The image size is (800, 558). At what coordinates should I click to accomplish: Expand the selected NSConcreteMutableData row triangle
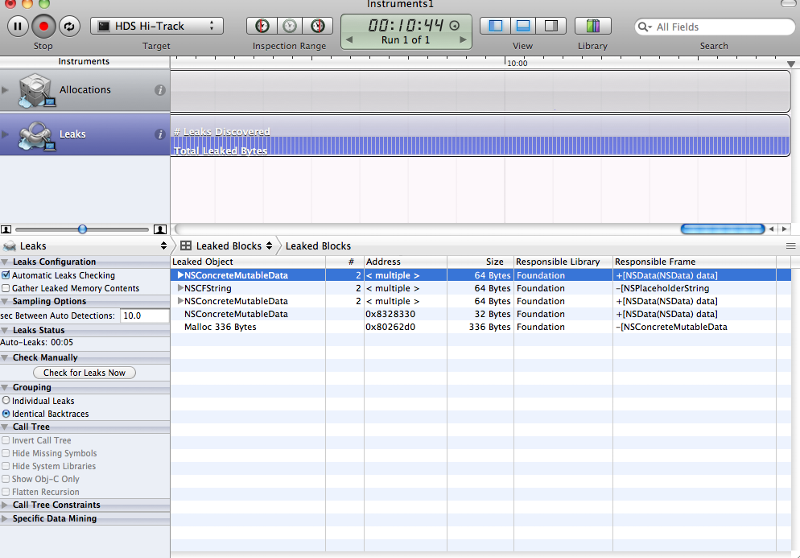[180, 275]
